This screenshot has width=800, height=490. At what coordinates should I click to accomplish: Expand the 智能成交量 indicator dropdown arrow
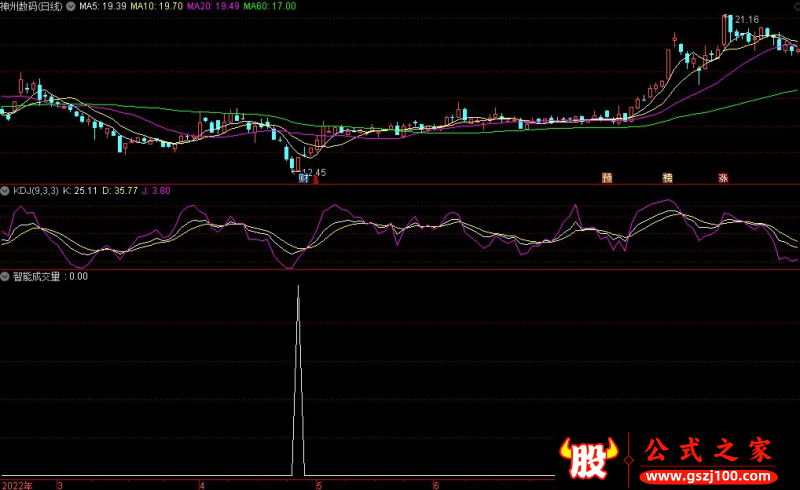point(5,277)
